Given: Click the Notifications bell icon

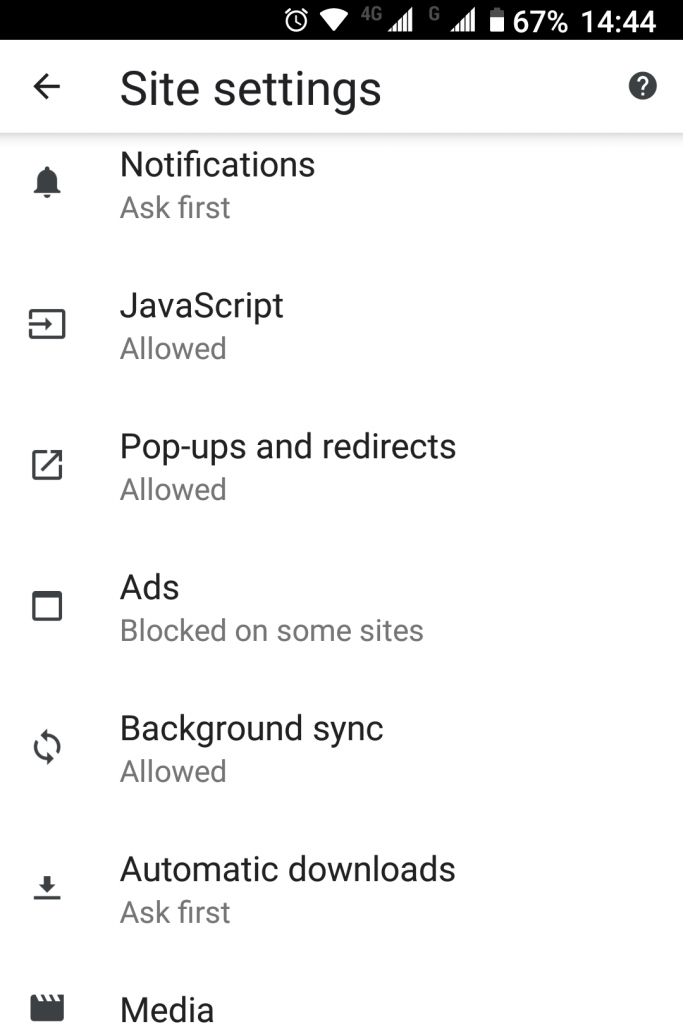Looking at the screenshot, I should point(45,181).
